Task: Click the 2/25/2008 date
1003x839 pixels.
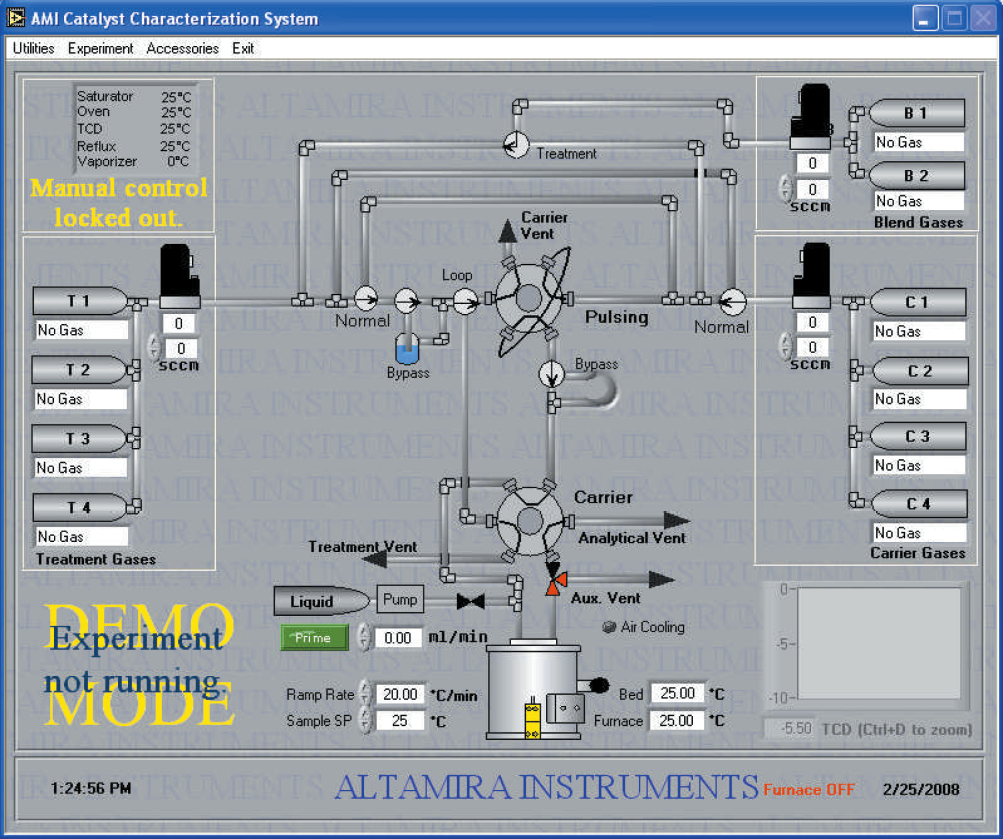Action: tap(920, 790)
